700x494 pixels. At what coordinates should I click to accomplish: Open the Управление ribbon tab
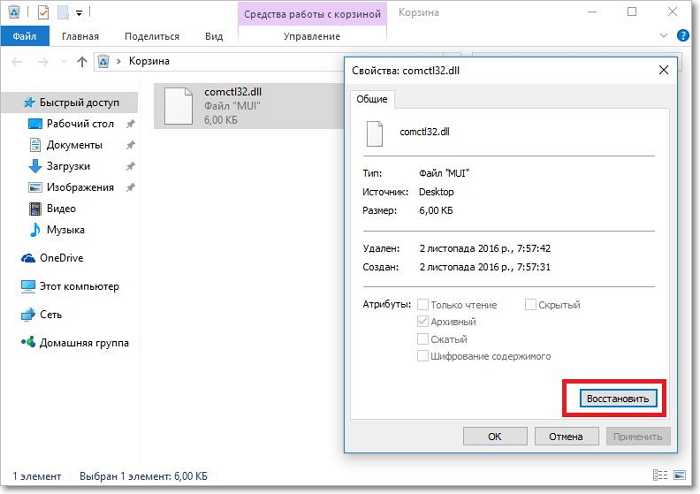pyautogui.click(x=312, y=36)
